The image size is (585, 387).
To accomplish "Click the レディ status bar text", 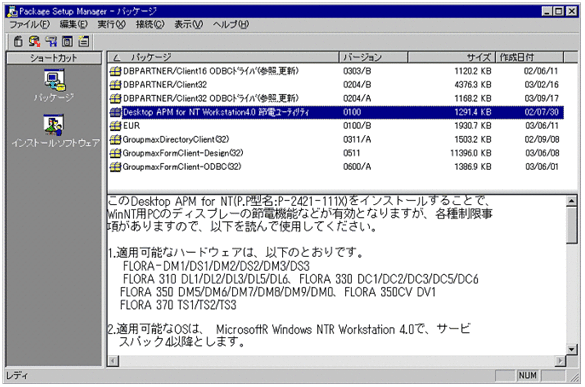I will [x=17, y=375].
